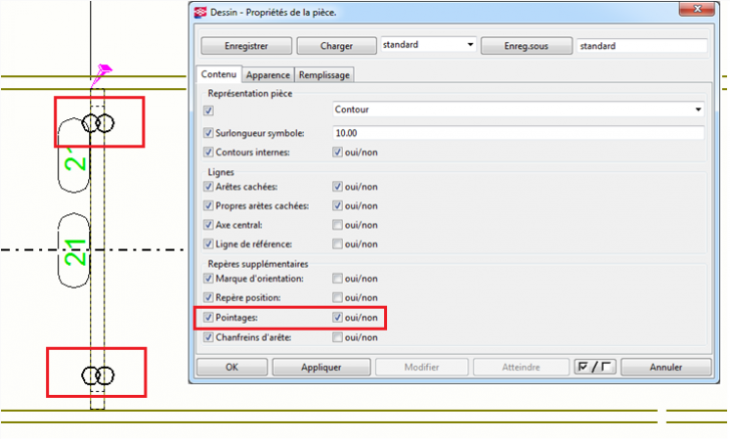Click the Appliquer button
Image resolution: width=730 pixels, height=439 pixels.
[321, 367]
